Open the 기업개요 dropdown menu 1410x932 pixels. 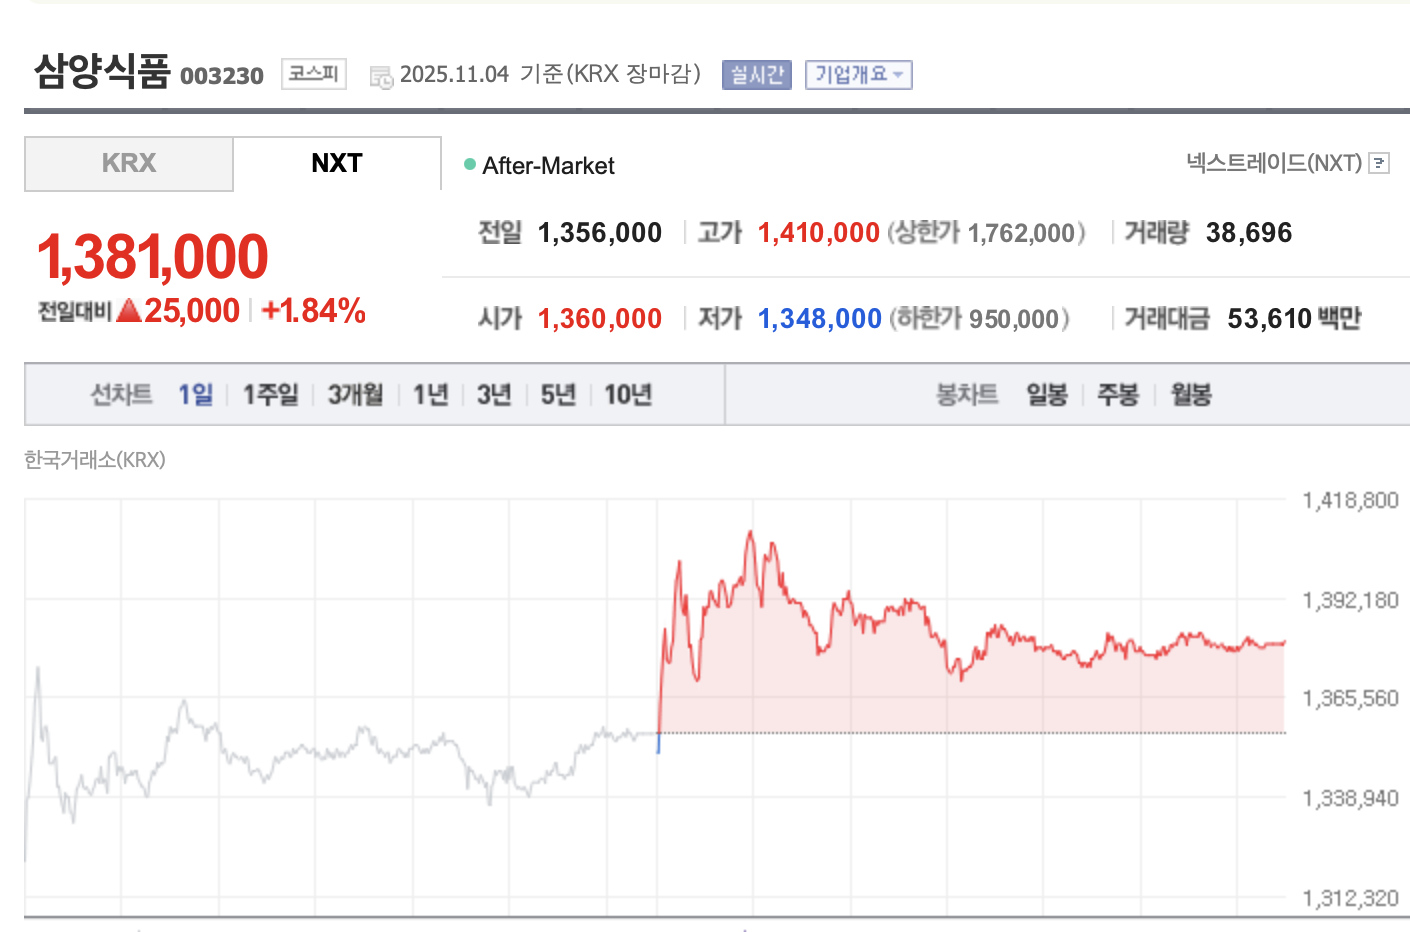(x=857, y=74)
